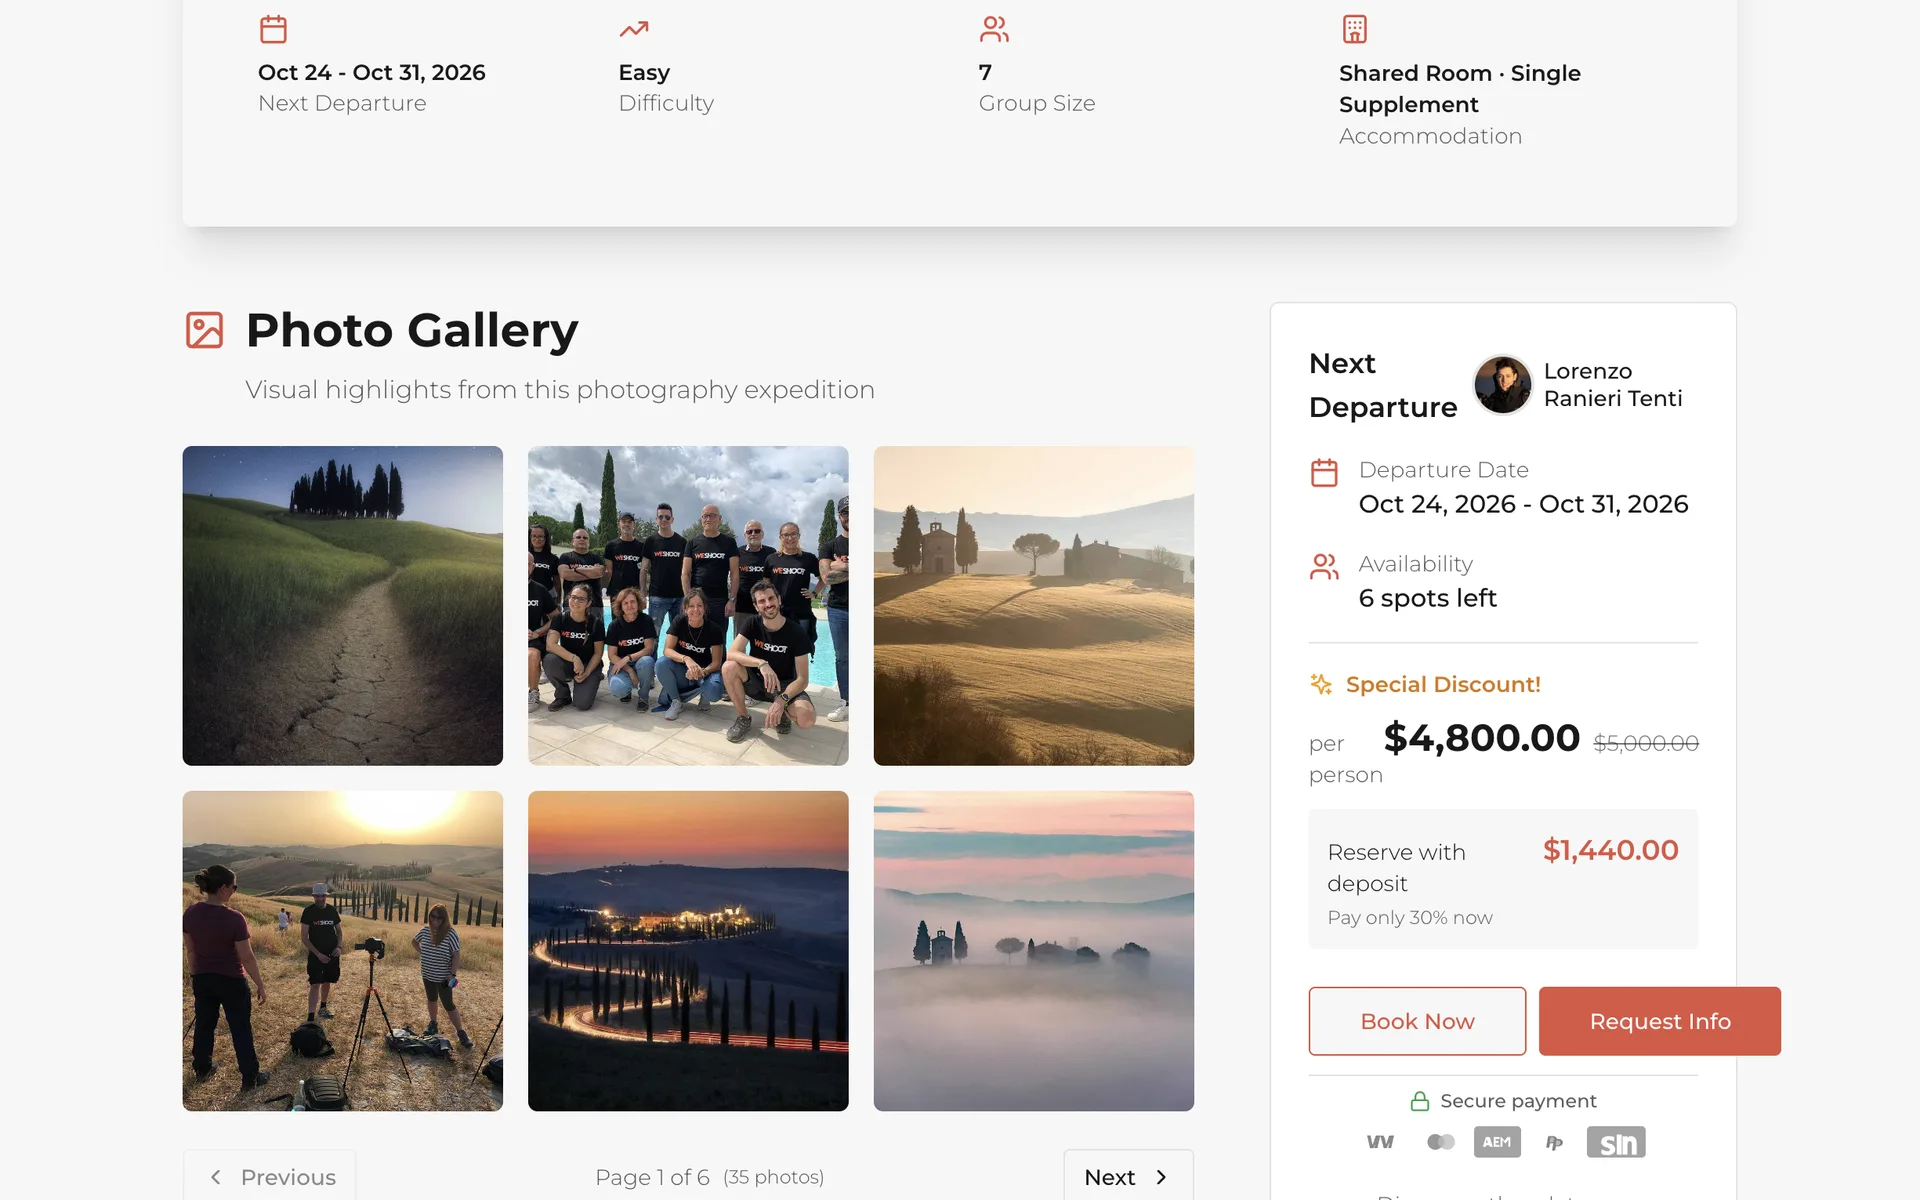Click the 'sln' payment logo

1616,1142
